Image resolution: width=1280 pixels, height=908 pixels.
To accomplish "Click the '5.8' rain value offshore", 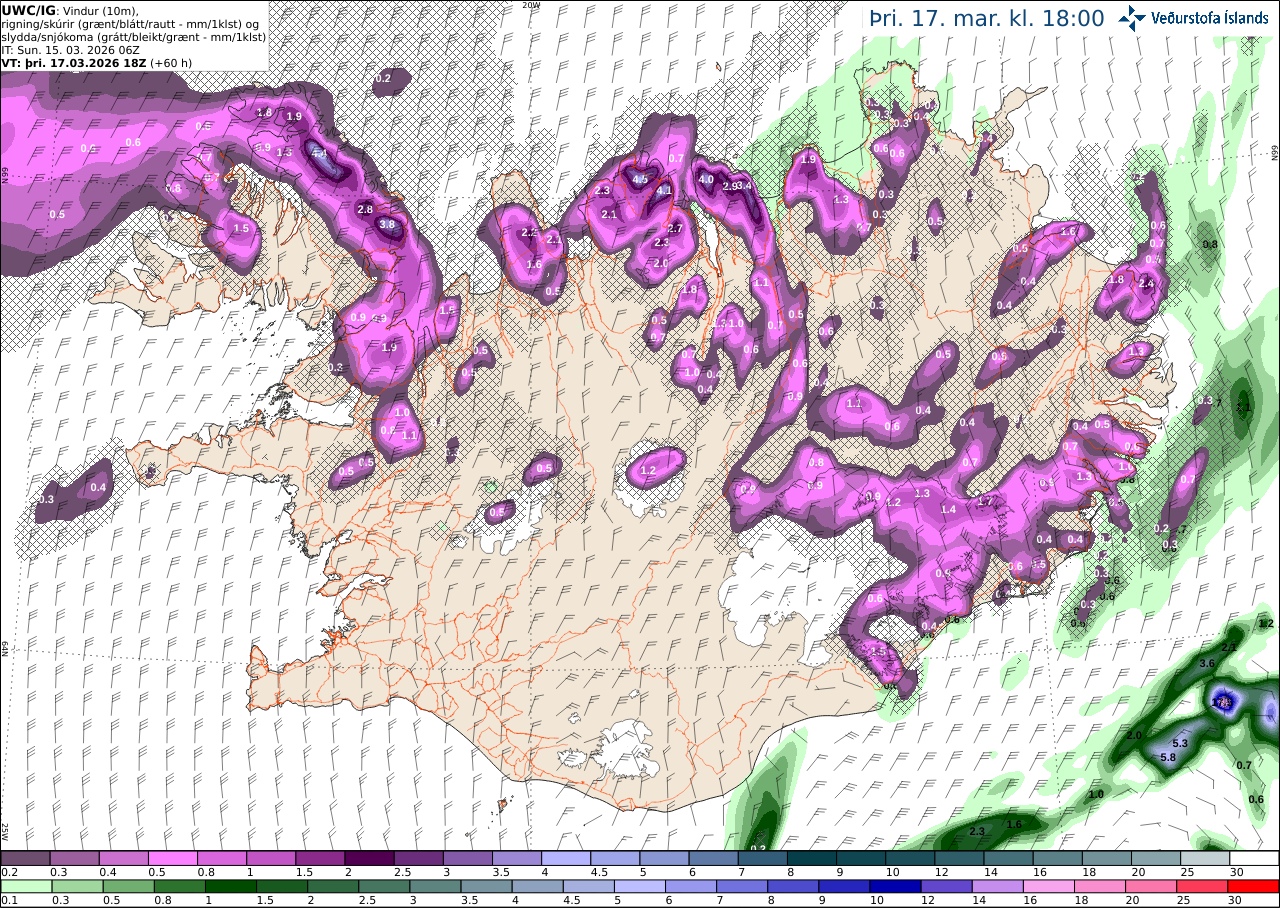I will pyautogui.click(x=1168, y=758).
